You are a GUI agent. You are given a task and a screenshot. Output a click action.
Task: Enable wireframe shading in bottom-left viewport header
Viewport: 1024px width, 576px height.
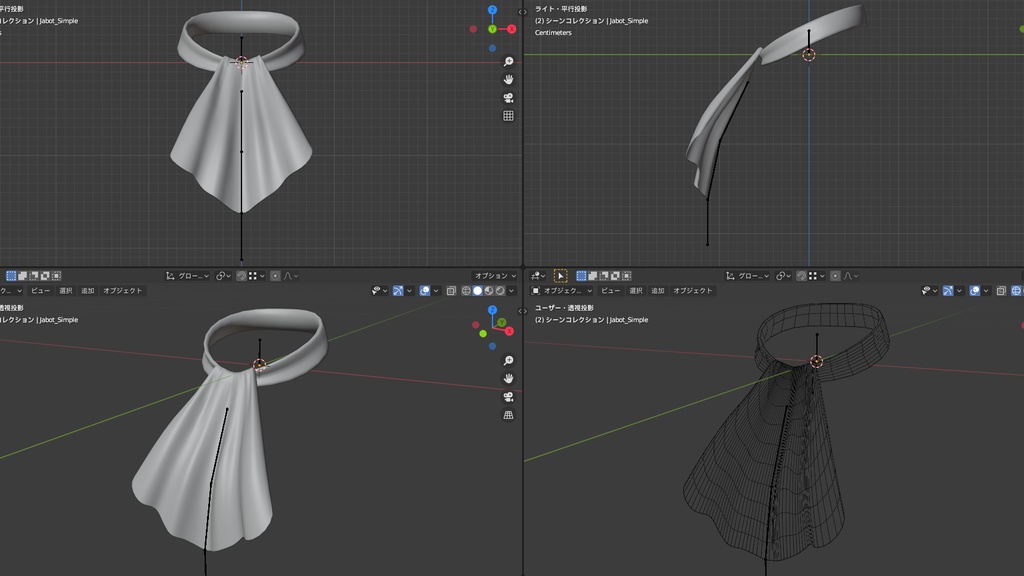click(x=466, y=291)
